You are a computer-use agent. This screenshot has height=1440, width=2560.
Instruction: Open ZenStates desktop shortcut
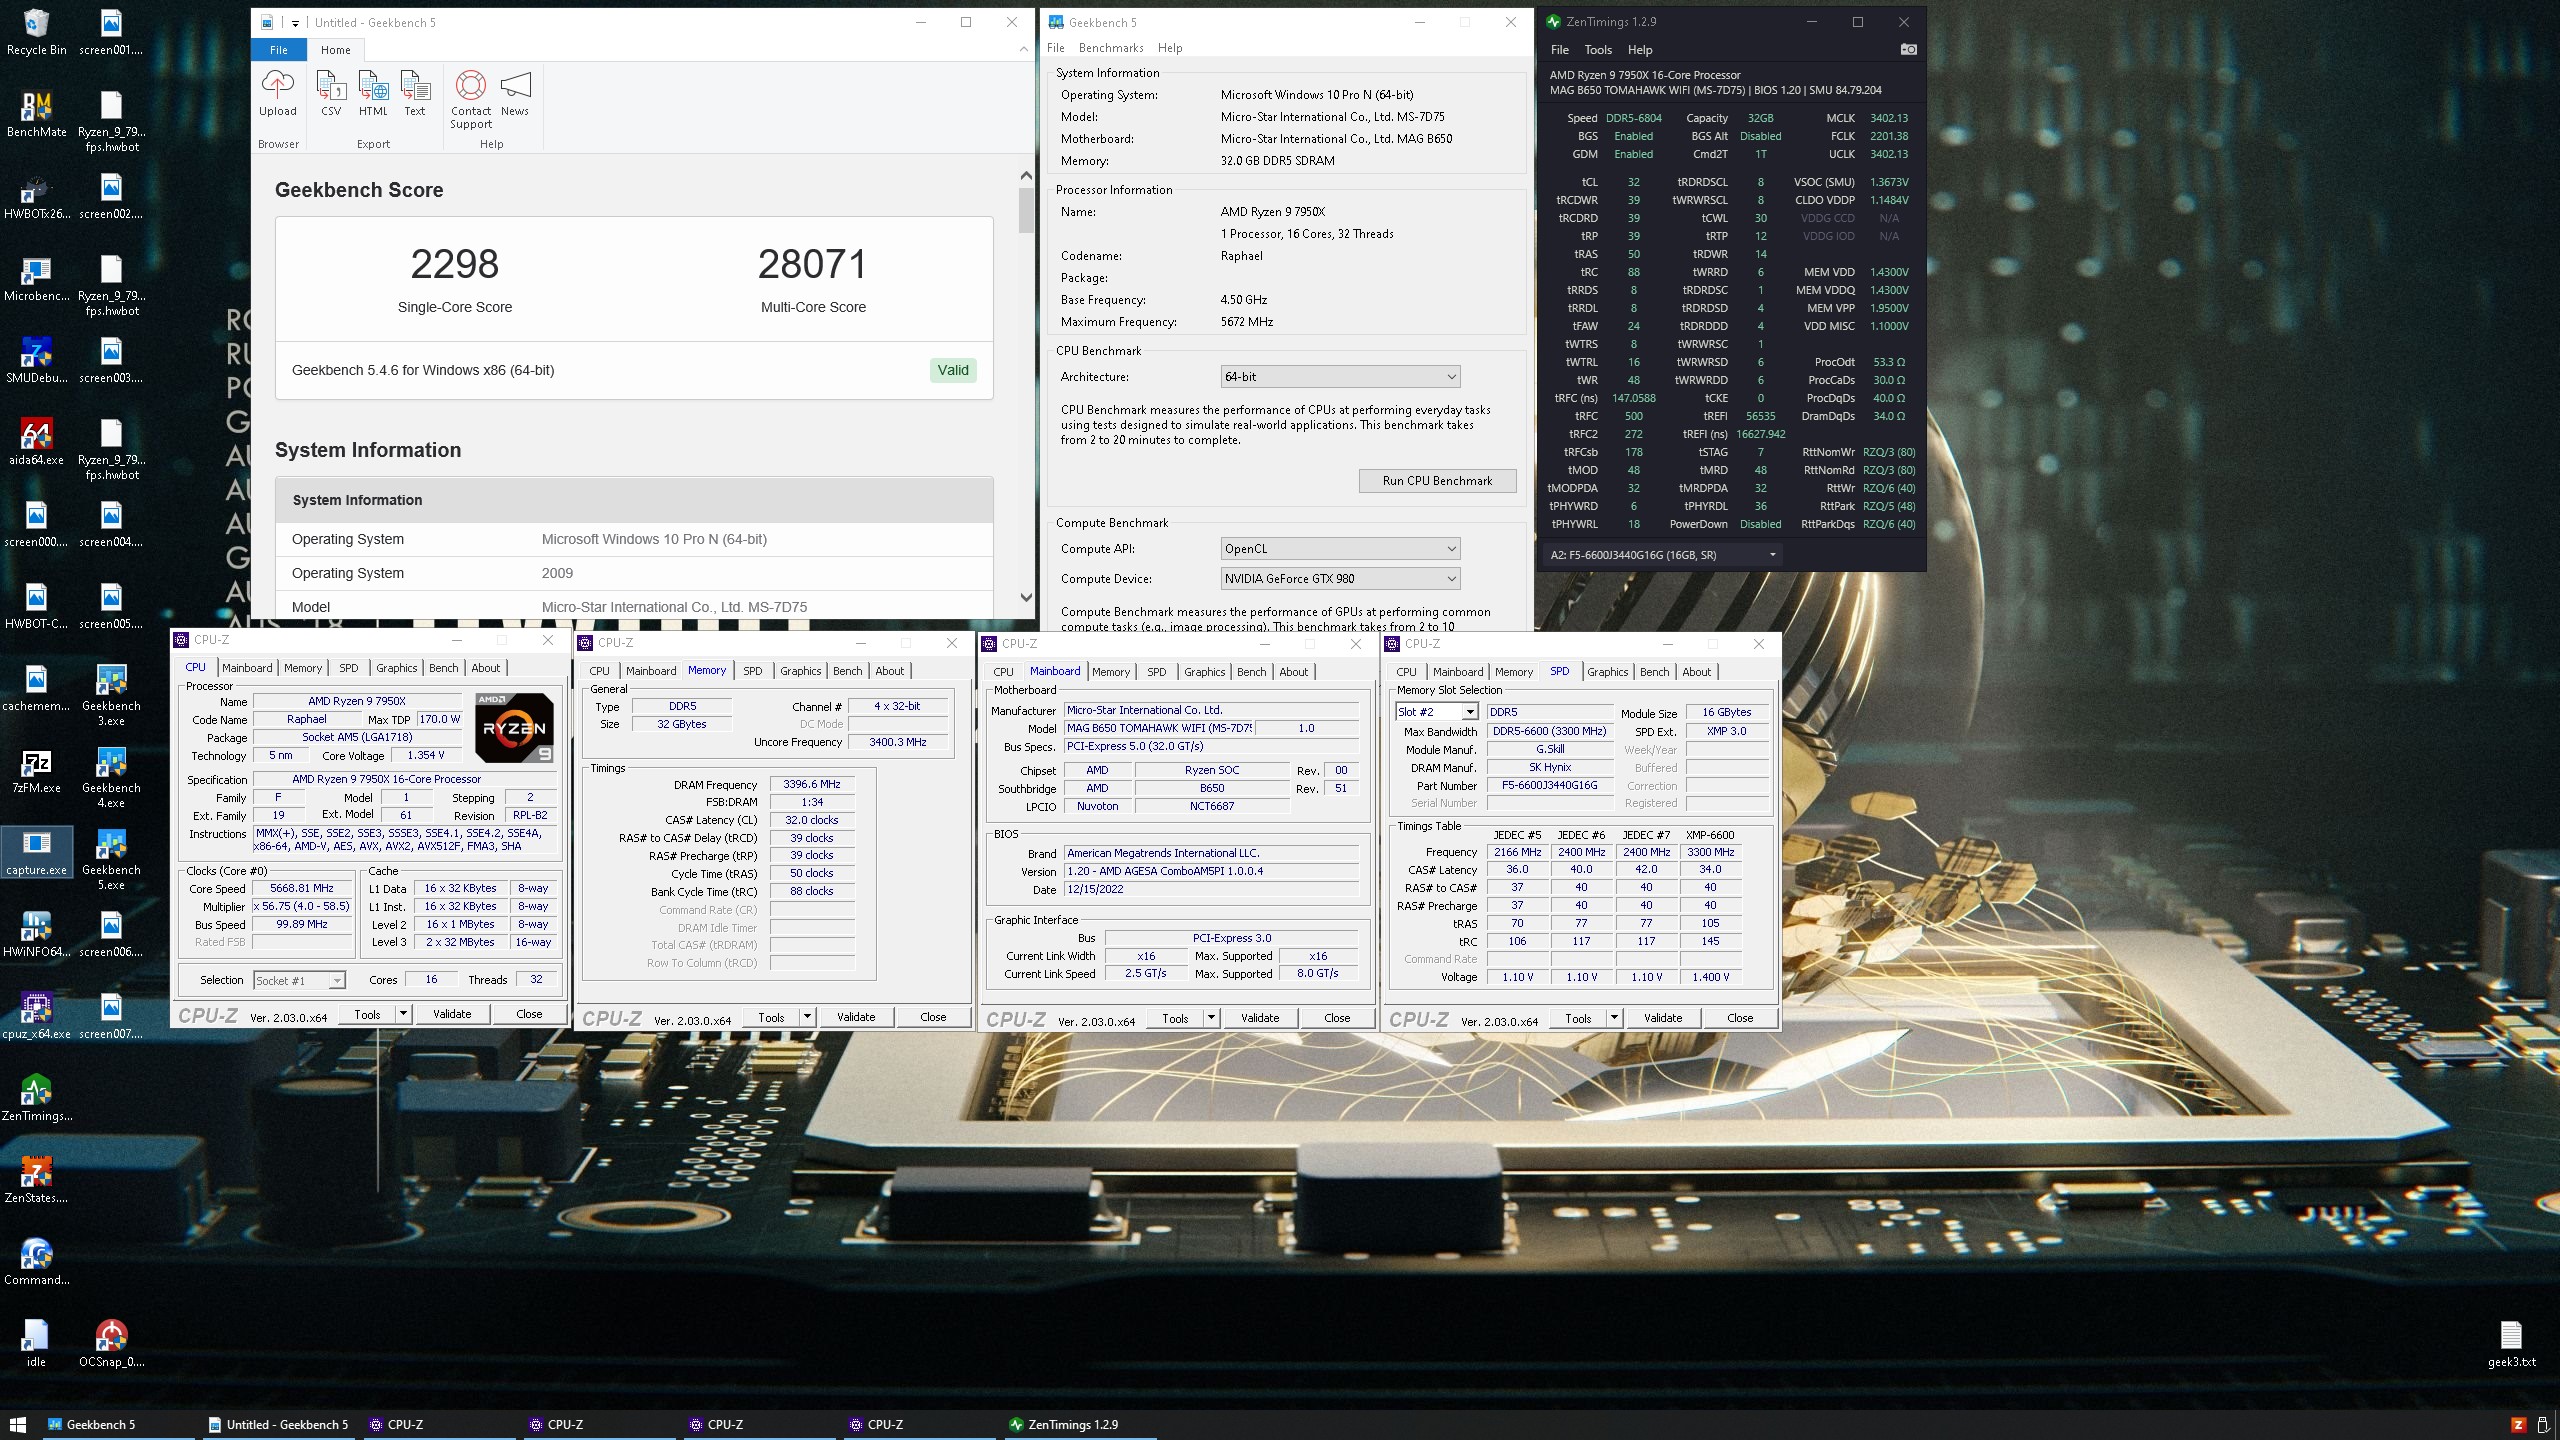[36, 1181]
